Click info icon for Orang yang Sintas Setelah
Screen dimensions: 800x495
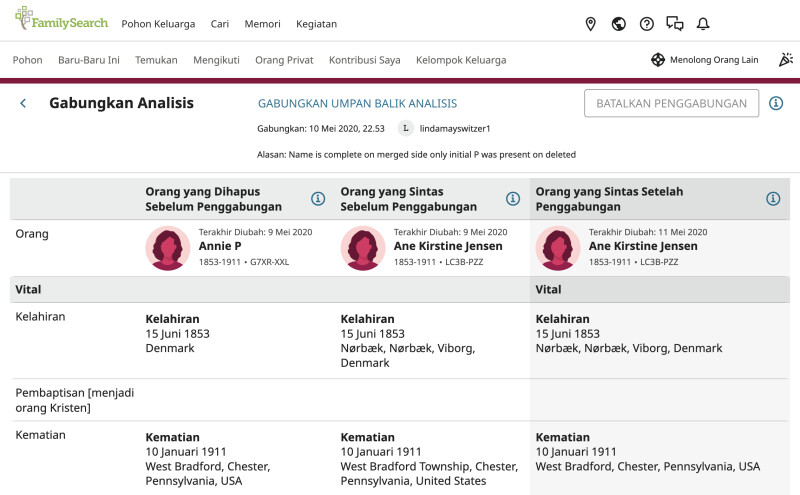773,199
